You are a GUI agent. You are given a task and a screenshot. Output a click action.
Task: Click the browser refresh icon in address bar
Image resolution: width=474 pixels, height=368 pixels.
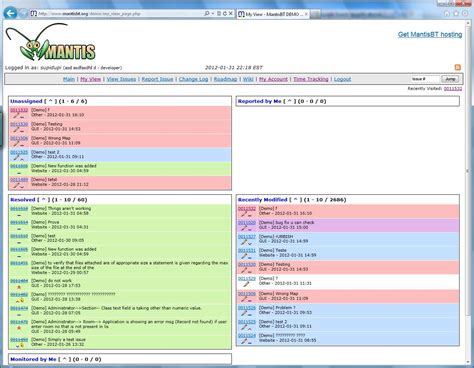click(225, 14)
